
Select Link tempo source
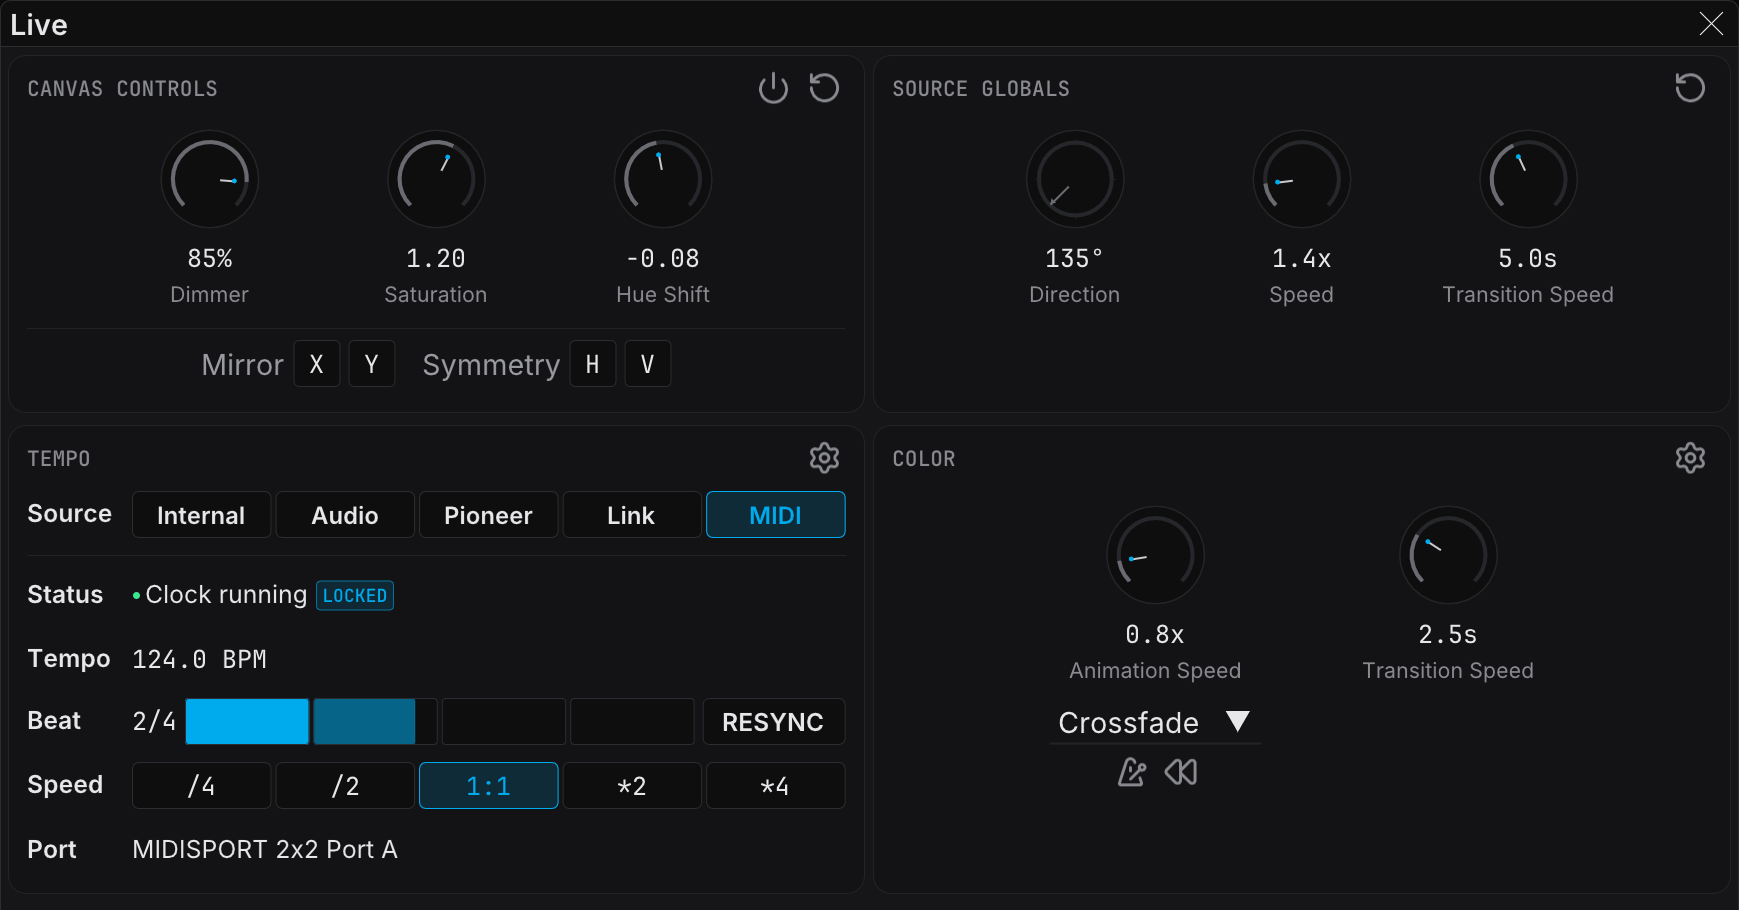pos(632,515)
